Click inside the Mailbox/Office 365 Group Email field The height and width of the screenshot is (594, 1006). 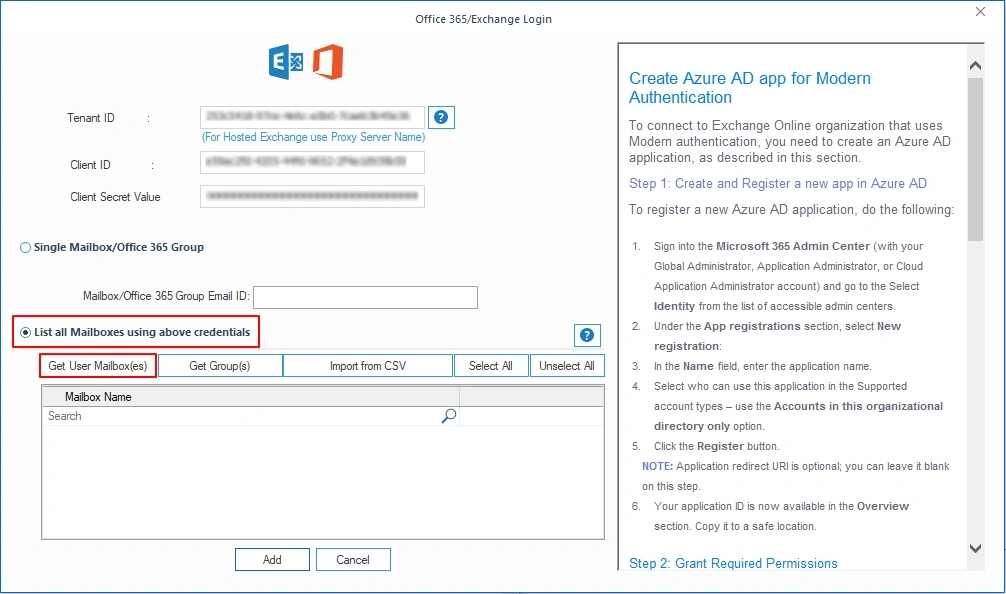[367, 297]
